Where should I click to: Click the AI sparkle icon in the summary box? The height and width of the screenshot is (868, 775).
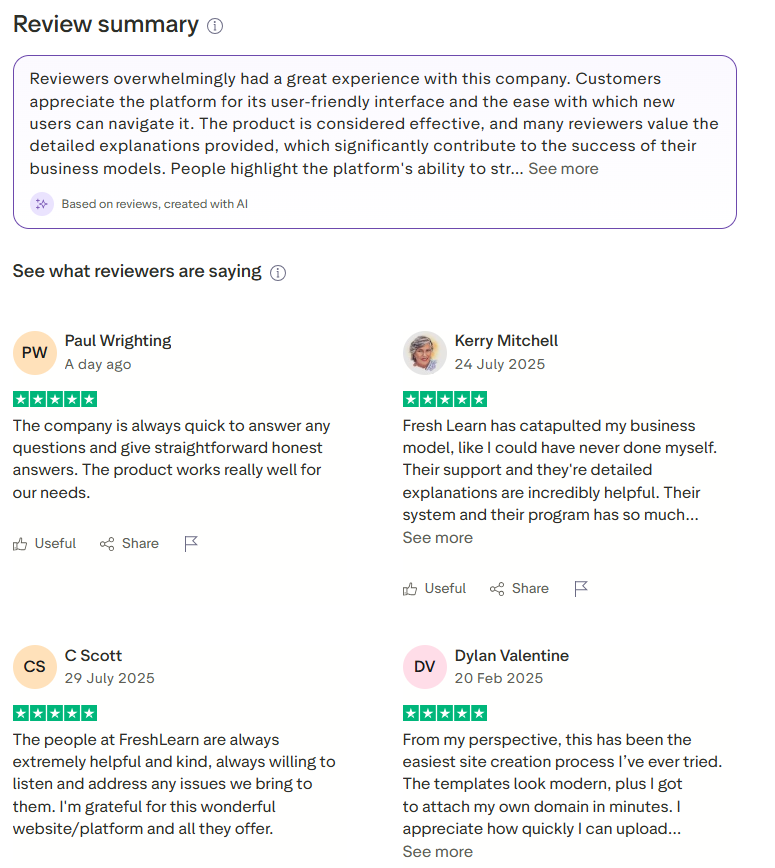[41, 203]
